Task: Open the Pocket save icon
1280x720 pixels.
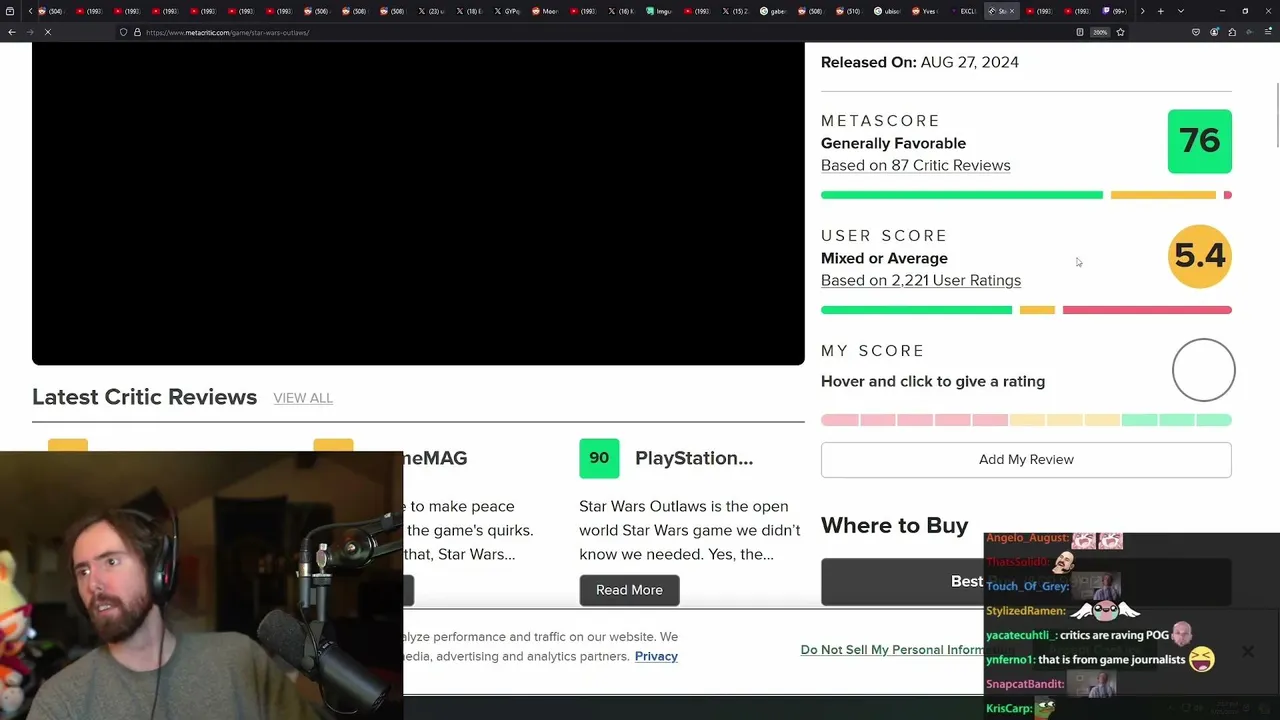Action: pyautogui.click(x=1196, y=32)
